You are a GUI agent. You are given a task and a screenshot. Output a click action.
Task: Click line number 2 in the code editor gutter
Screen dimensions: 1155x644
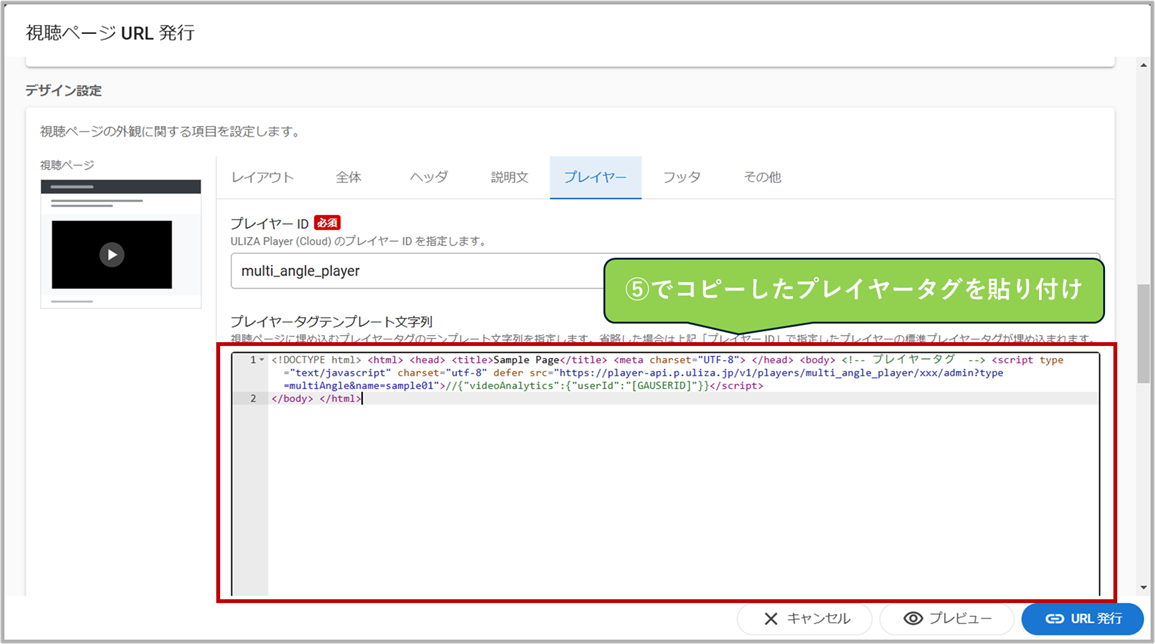tap(253, 399)
